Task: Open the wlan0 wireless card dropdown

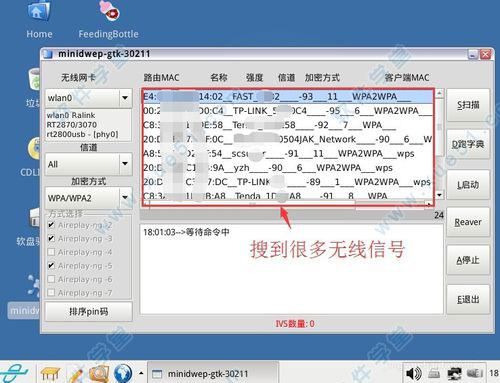Action: point(88,98)
